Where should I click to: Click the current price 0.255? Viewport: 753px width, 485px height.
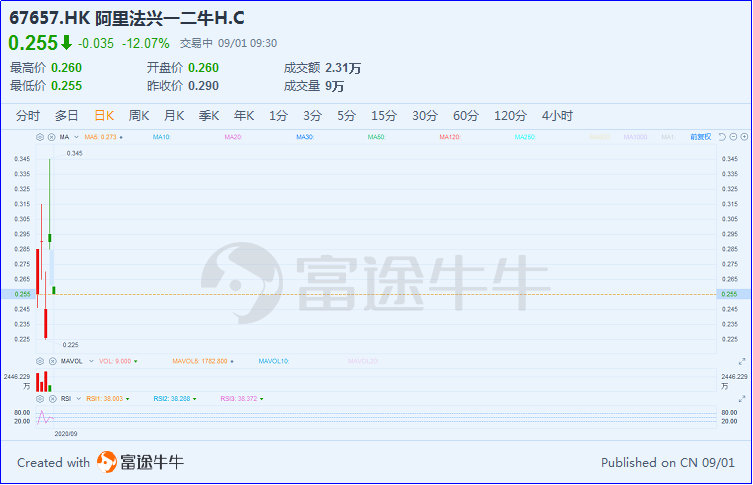click(x=33, y=43)
